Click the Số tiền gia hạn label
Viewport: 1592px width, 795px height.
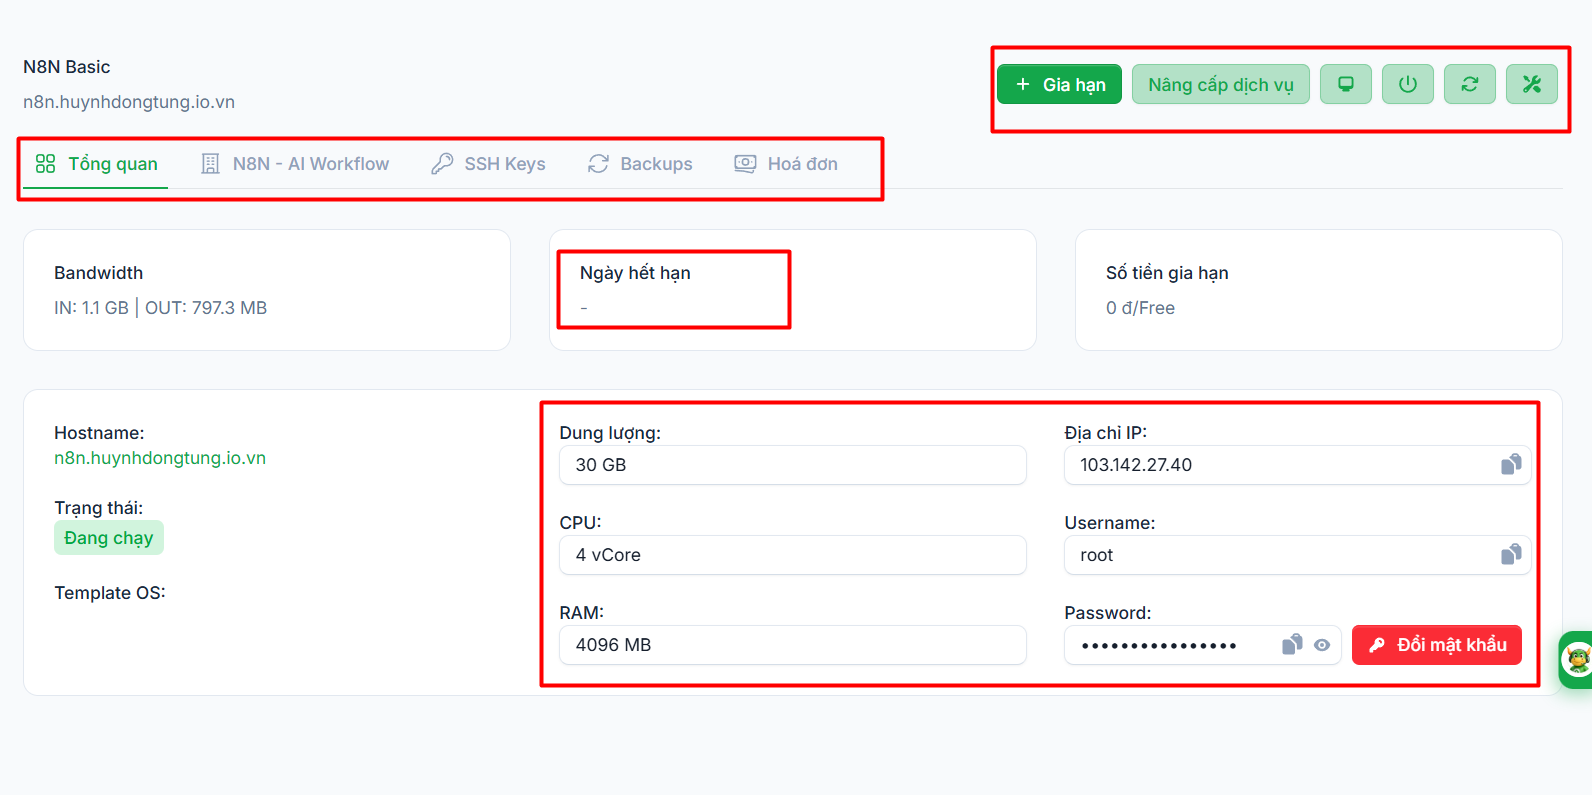pos(1167,273)
